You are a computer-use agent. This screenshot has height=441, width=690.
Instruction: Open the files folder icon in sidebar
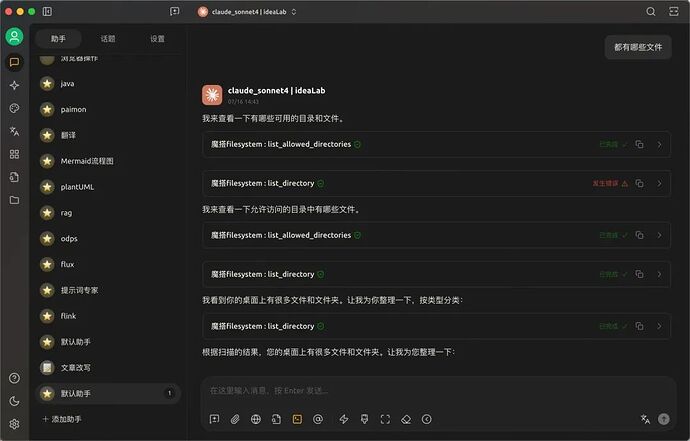coord(14,200)
